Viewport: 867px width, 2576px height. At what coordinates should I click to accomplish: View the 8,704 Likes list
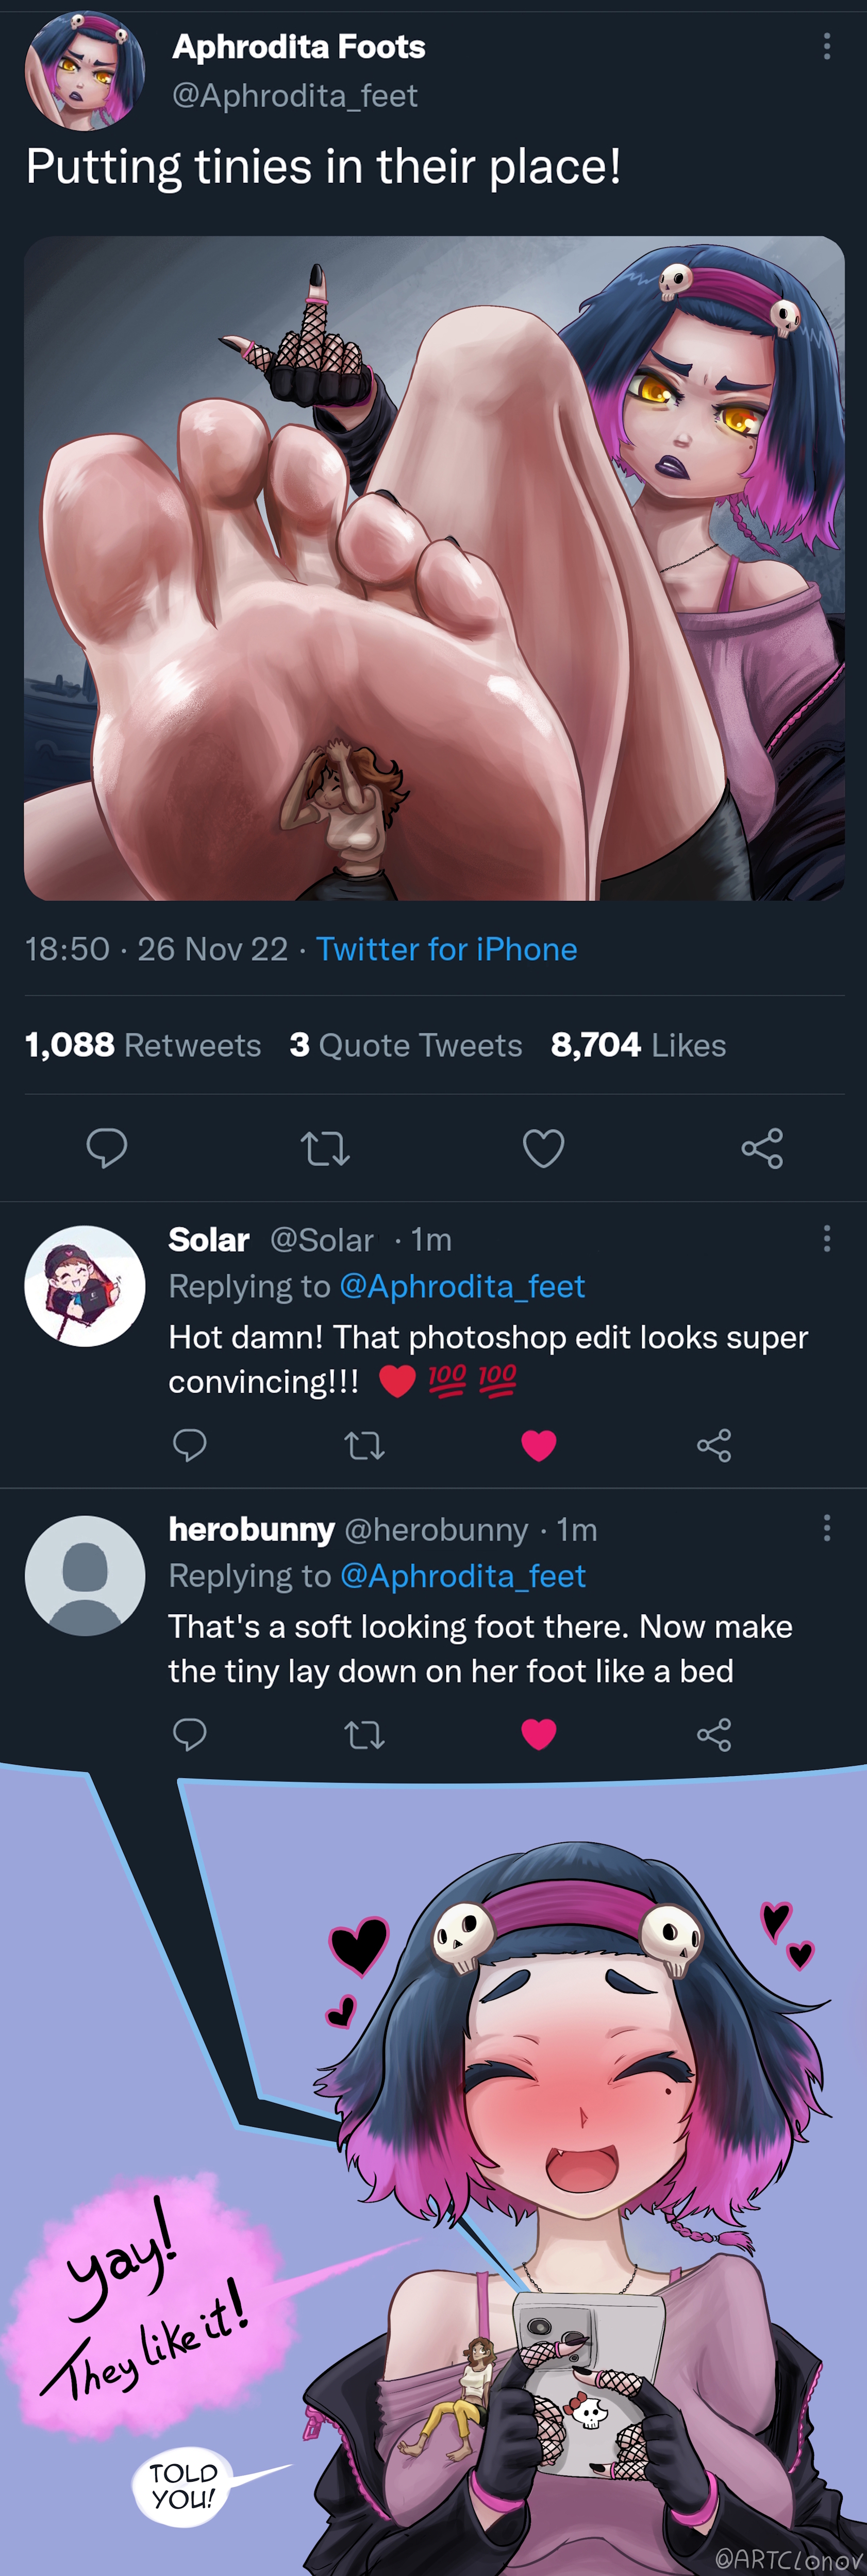coord(638,1045)
